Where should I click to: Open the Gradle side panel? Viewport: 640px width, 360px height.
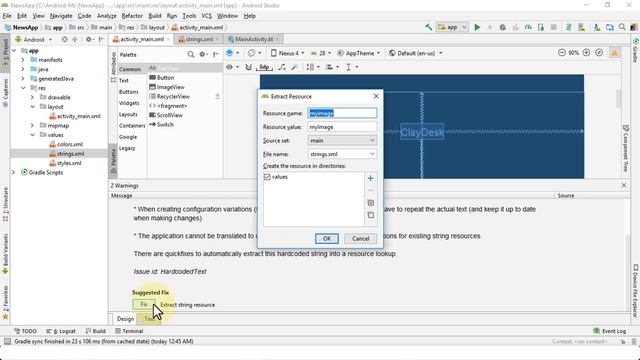[636, 51]
